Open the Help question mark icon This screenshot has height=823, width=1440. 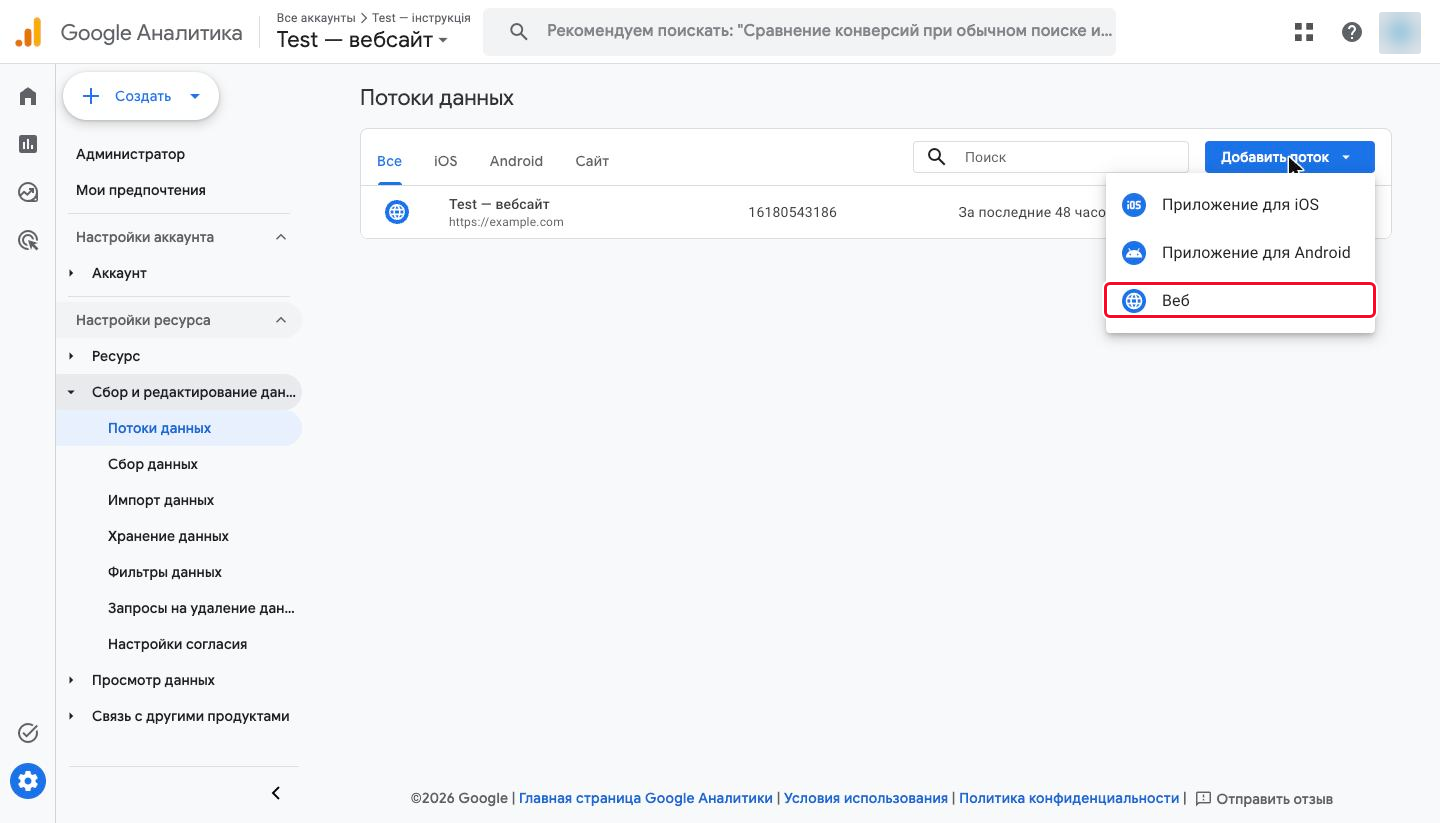coord(1352,32)
